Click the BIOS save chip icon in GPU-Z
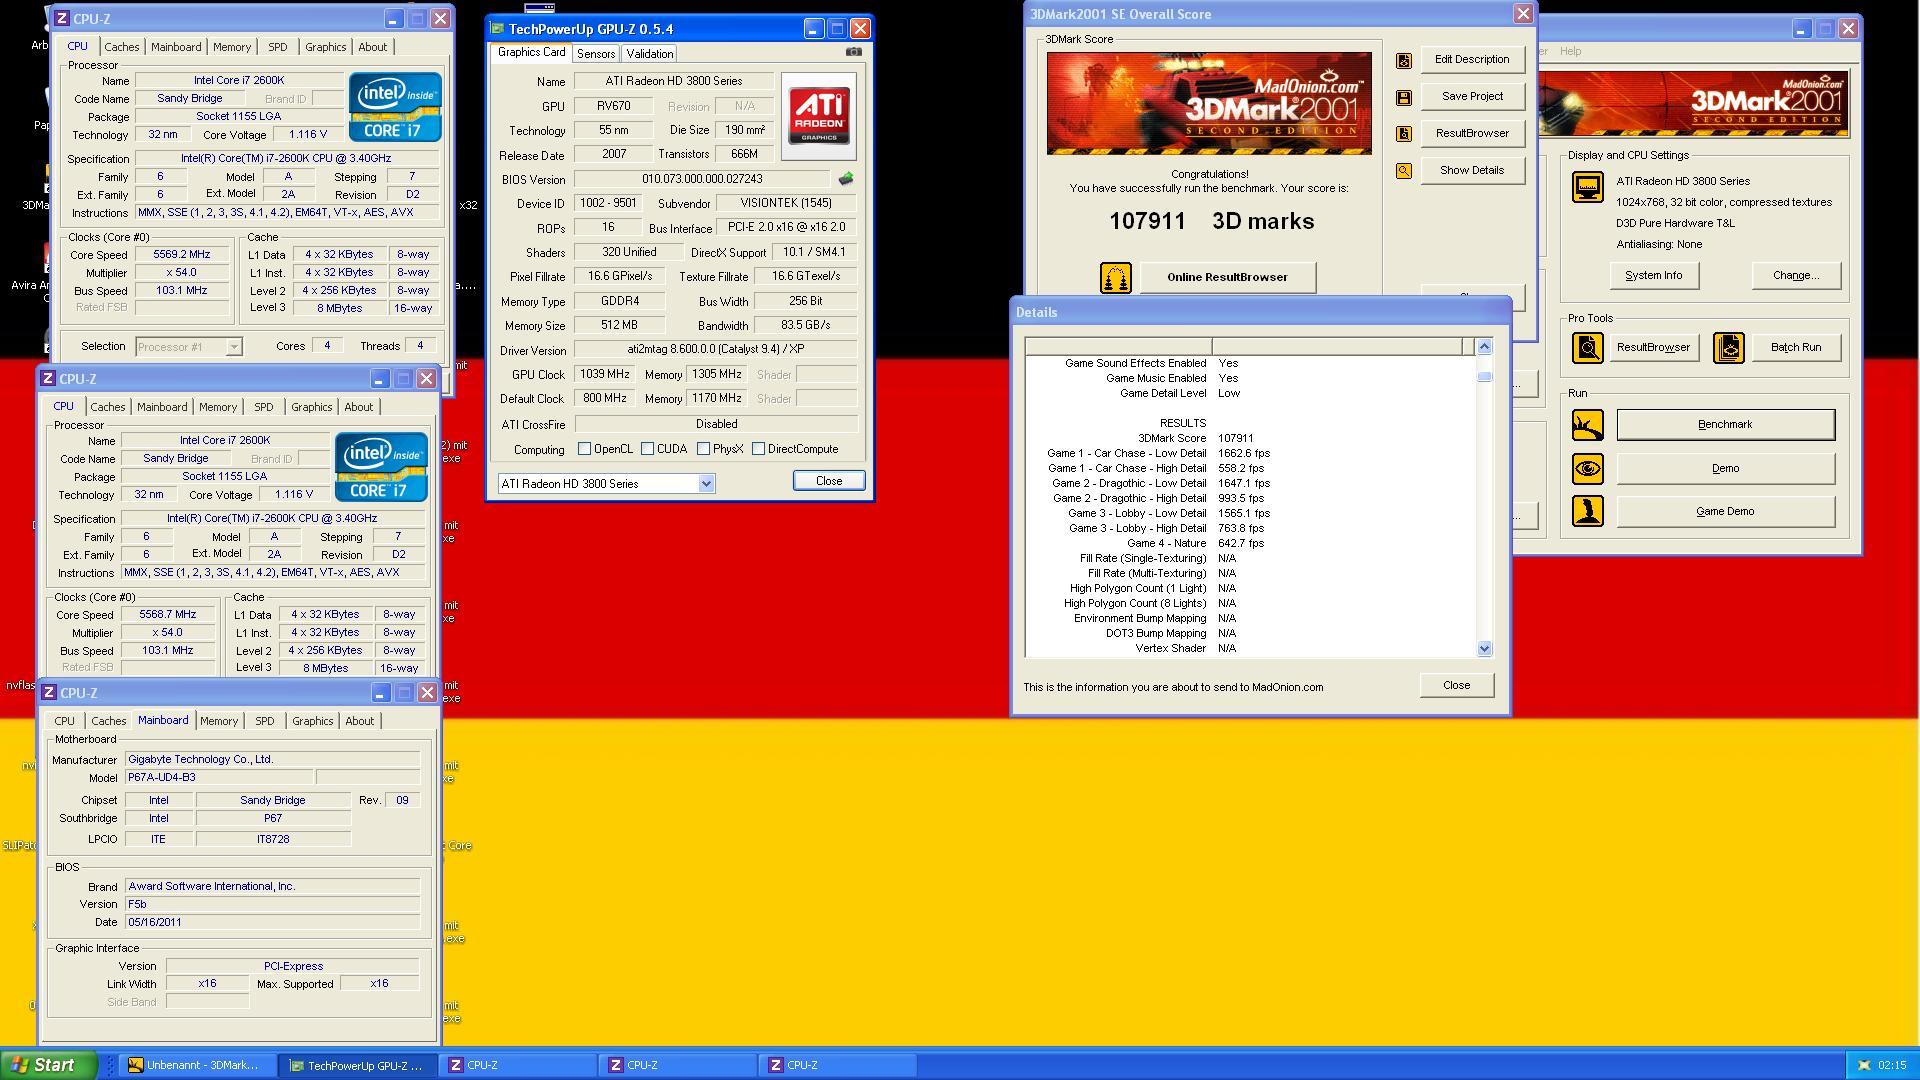This screenshot has width=1920, height=1080. [x=846, y=179]
